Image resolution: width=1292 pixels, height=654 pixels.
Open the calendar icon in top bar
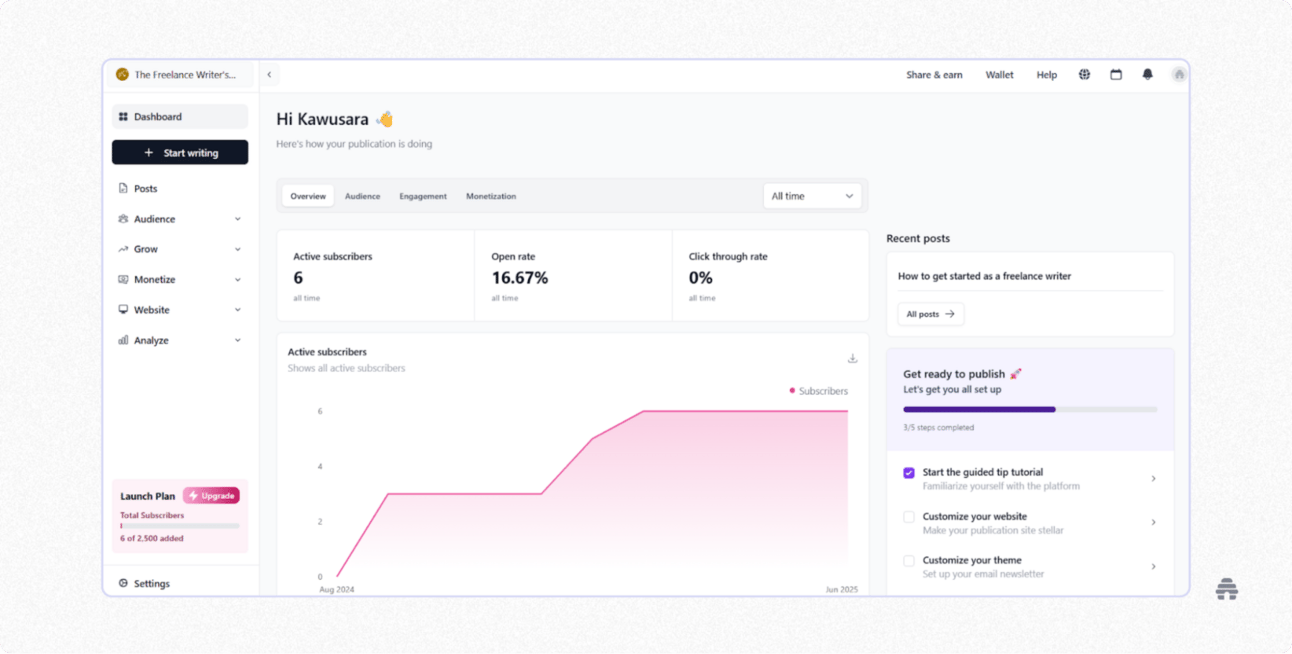(1116, 74)
